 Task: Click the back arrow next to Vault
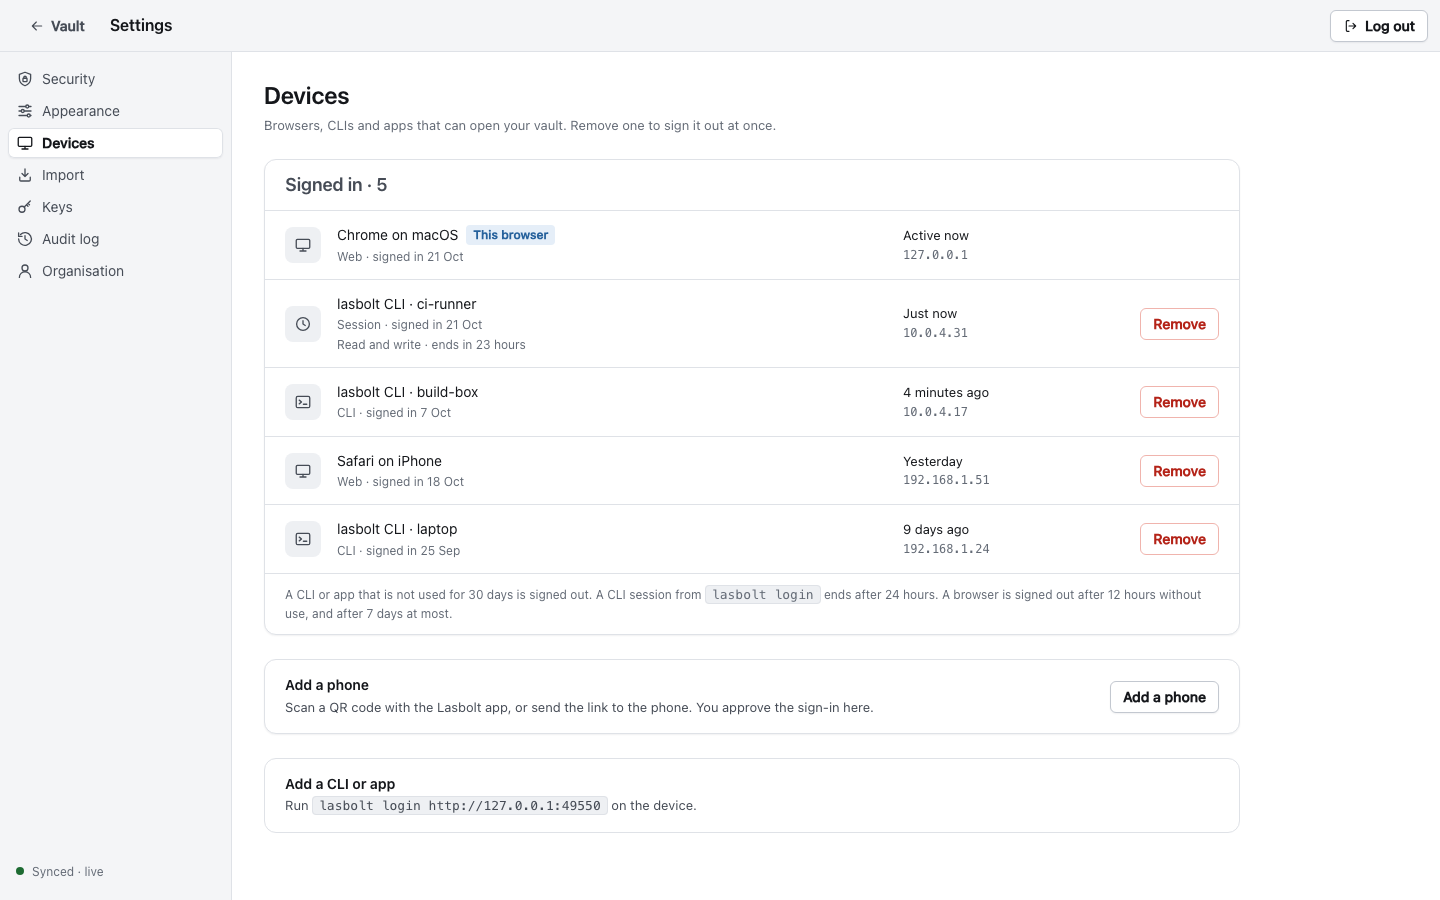click(37, 26)
